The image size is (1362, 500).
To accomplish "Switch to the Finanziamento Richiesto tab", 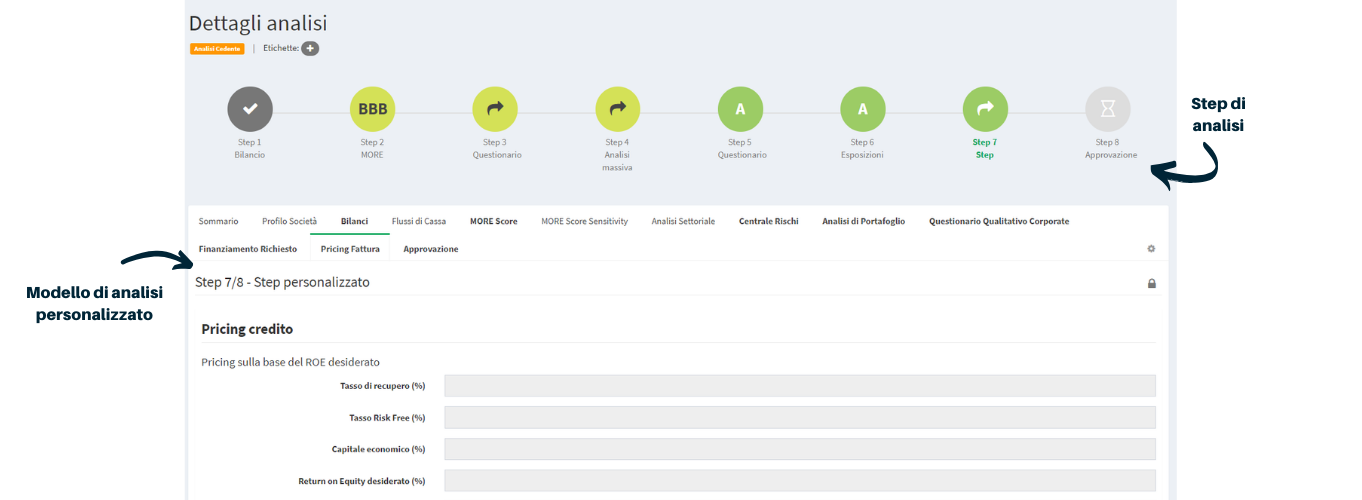I will 248,249.
